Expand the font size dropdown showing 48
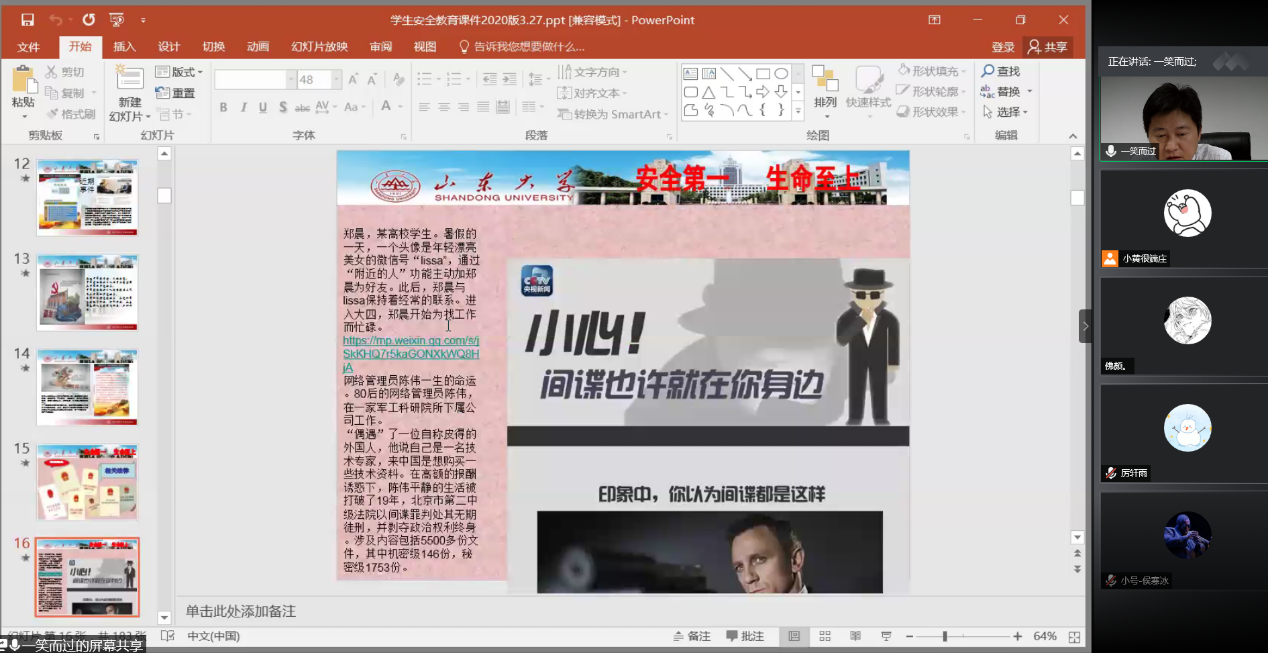 [336, 80]
